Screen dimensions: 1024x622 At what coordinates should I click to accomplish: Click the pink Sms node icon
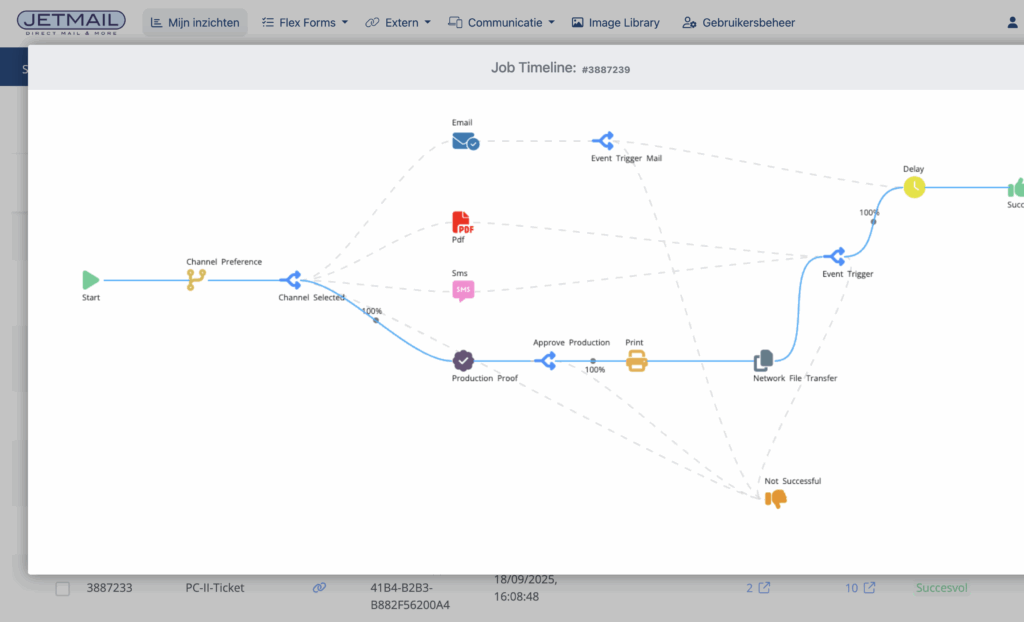click(462, 290)
